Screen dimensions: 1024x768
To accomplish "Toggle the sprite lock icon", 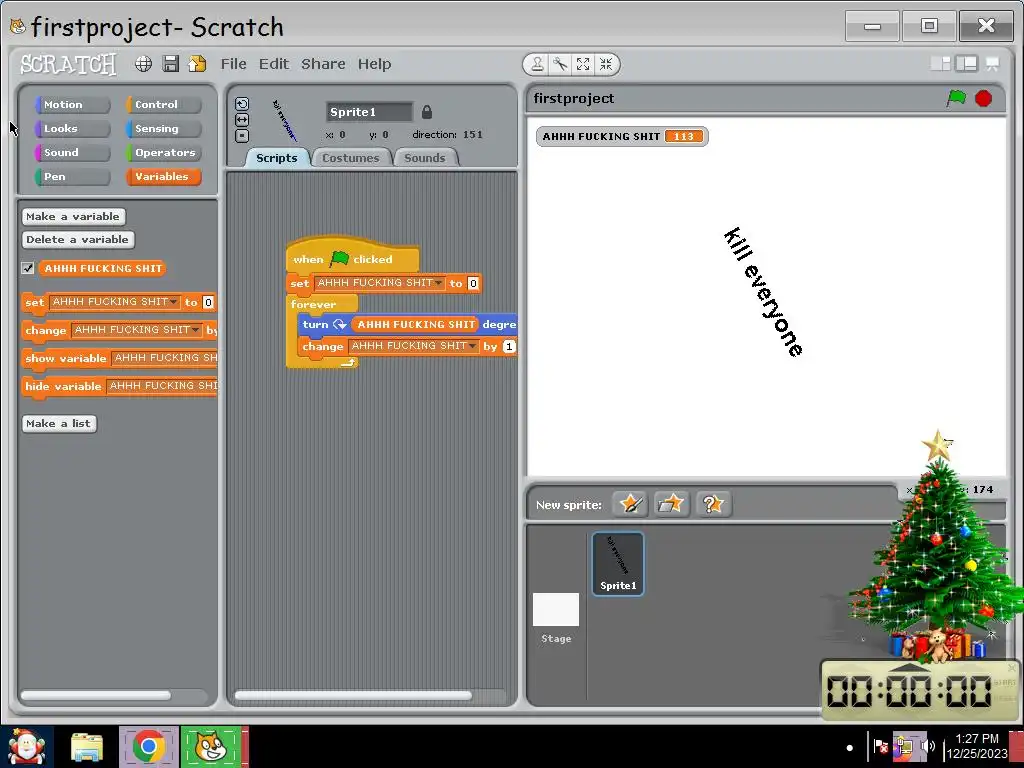I will pyautogui.click(x=426, y=112).
